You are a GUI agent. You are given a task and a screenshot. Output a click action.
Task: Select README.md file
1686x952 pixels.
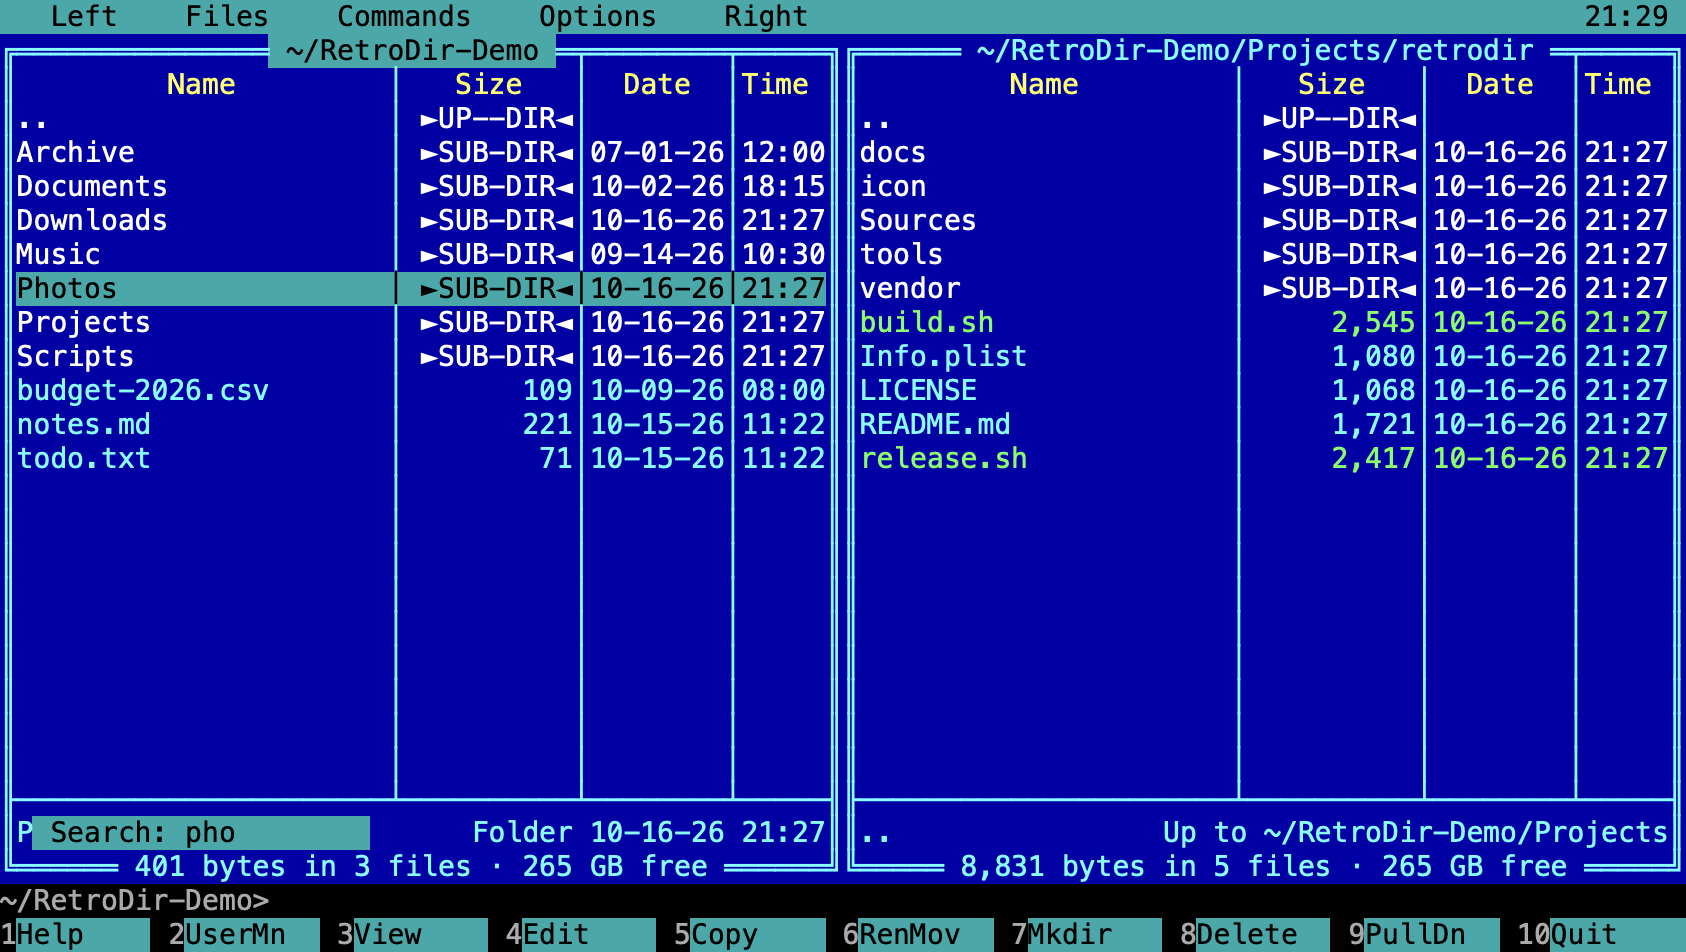click(x=1264, y=424)
